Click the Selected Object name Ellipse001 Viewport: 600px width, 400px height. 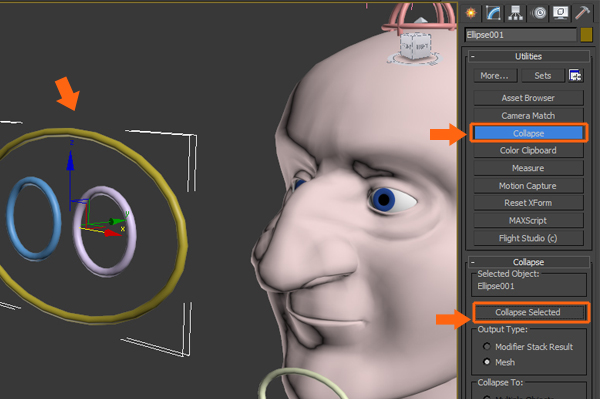(496, 286)
